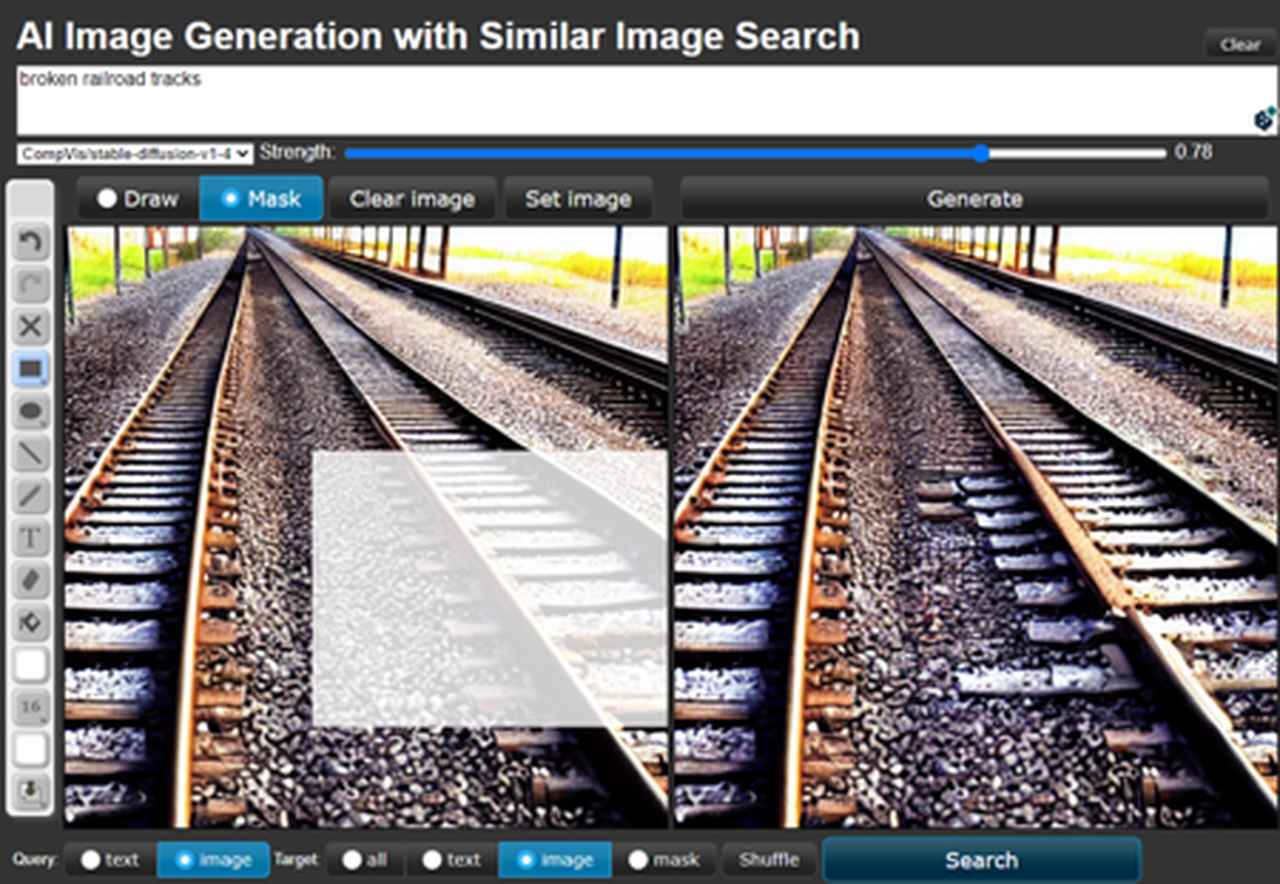
Task: Click the download icon in the tool sidebar
Action: click(x=31, y=793)
